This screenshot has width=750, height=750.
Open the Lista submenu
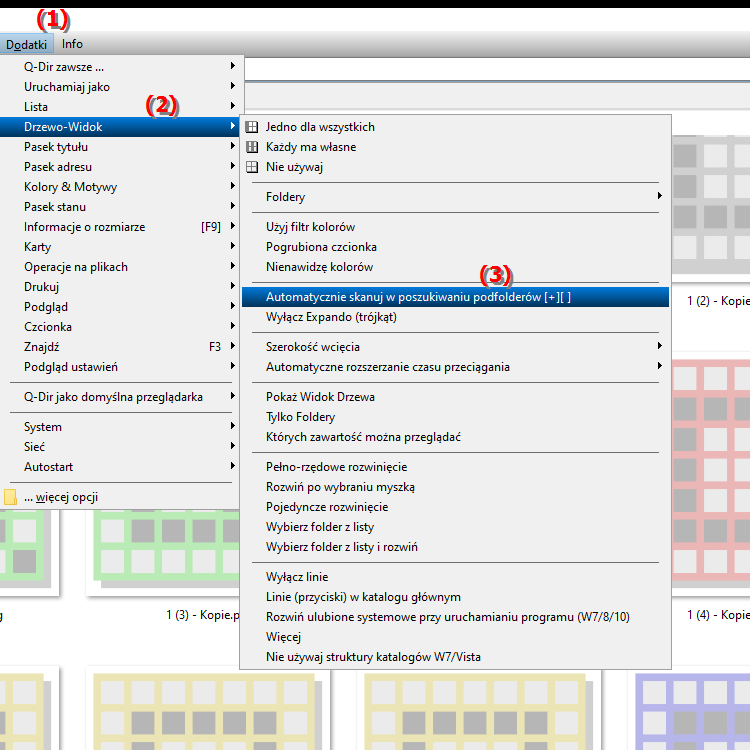[x=120, y=107]
